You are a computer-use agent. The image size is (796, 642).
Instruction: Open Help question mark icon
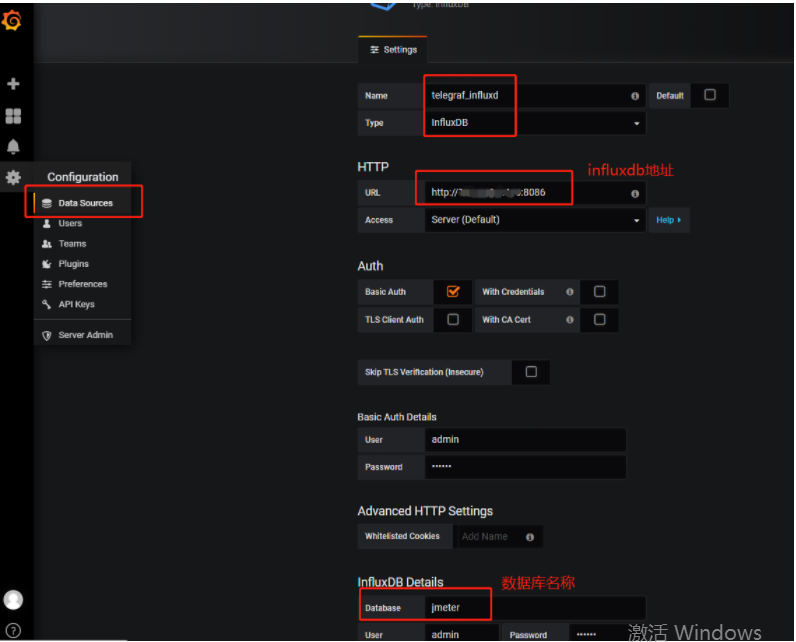pyautogui.click(x=13, y=631)
